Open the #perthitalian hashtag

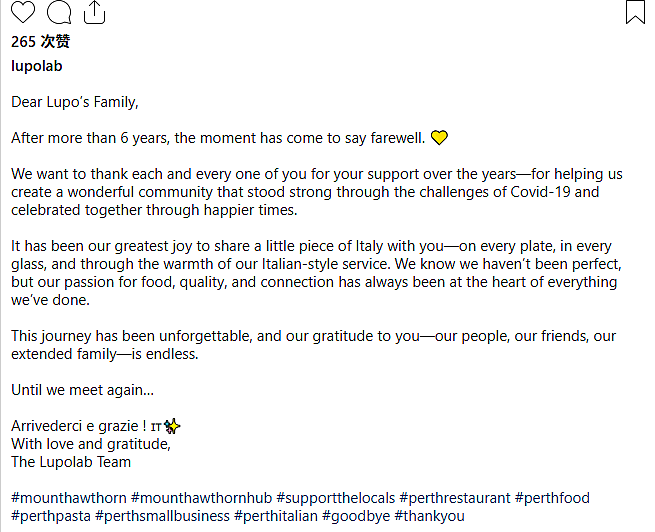(276, 516)
